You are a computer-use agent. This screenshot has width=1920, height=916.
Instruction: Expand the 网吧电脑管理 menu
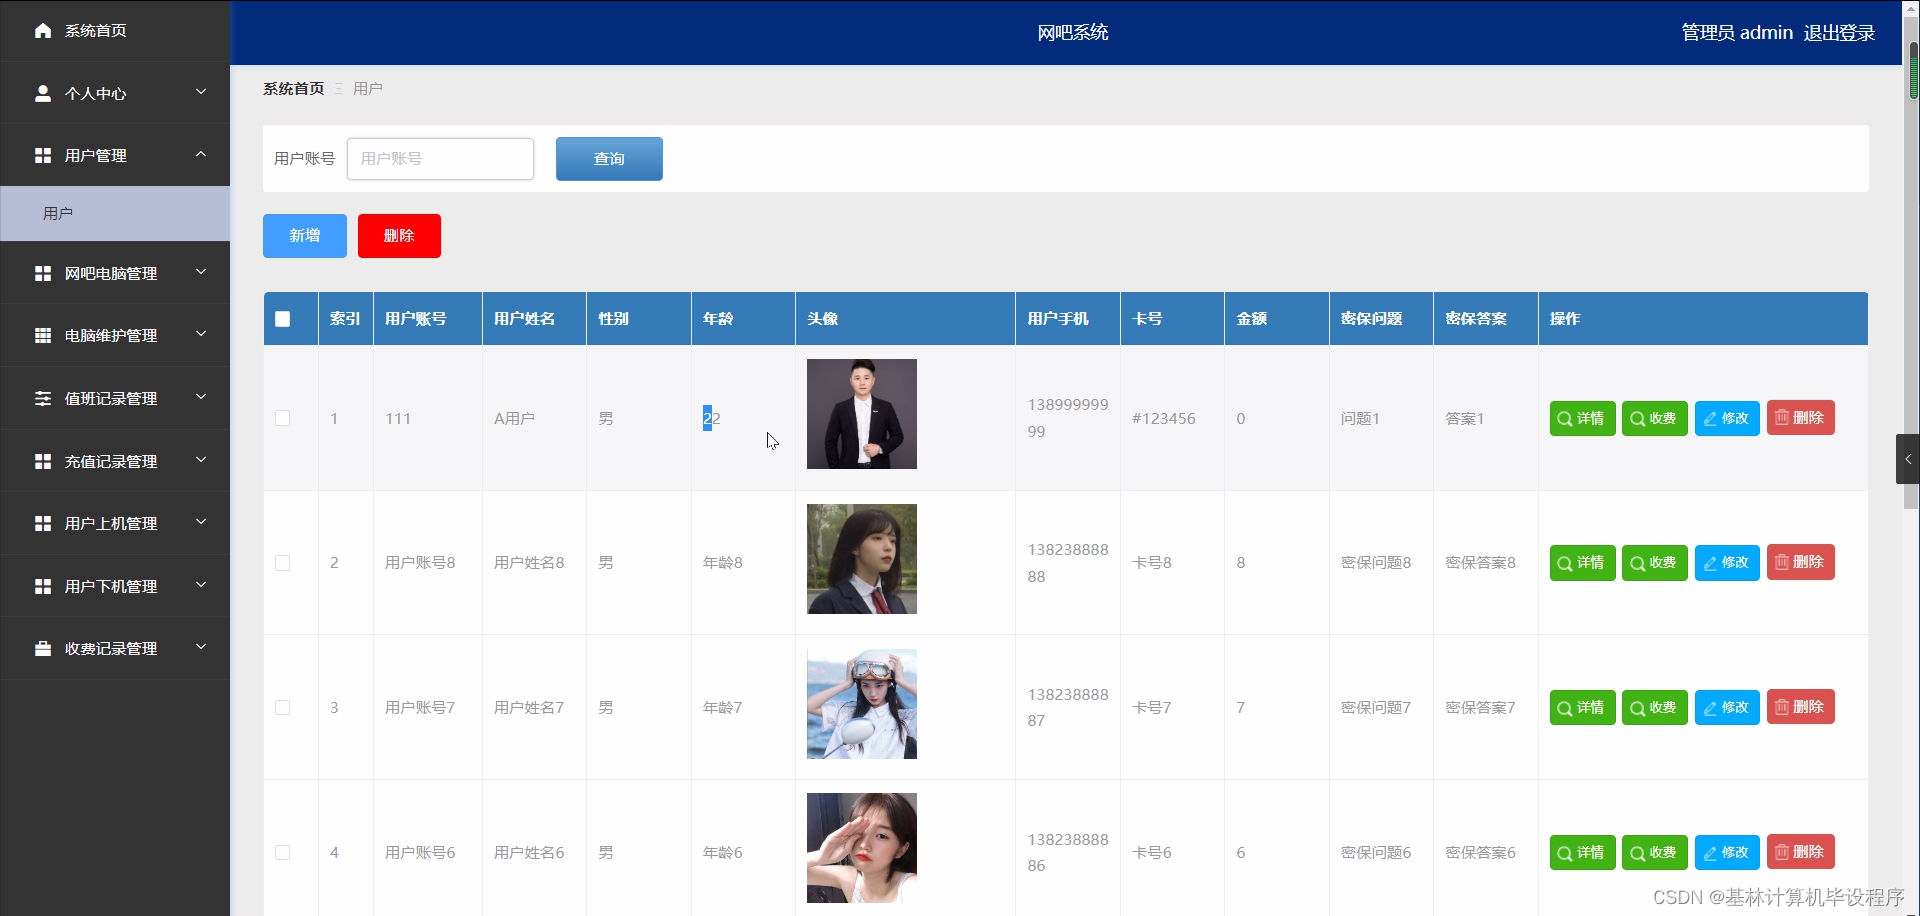point(115,272)
